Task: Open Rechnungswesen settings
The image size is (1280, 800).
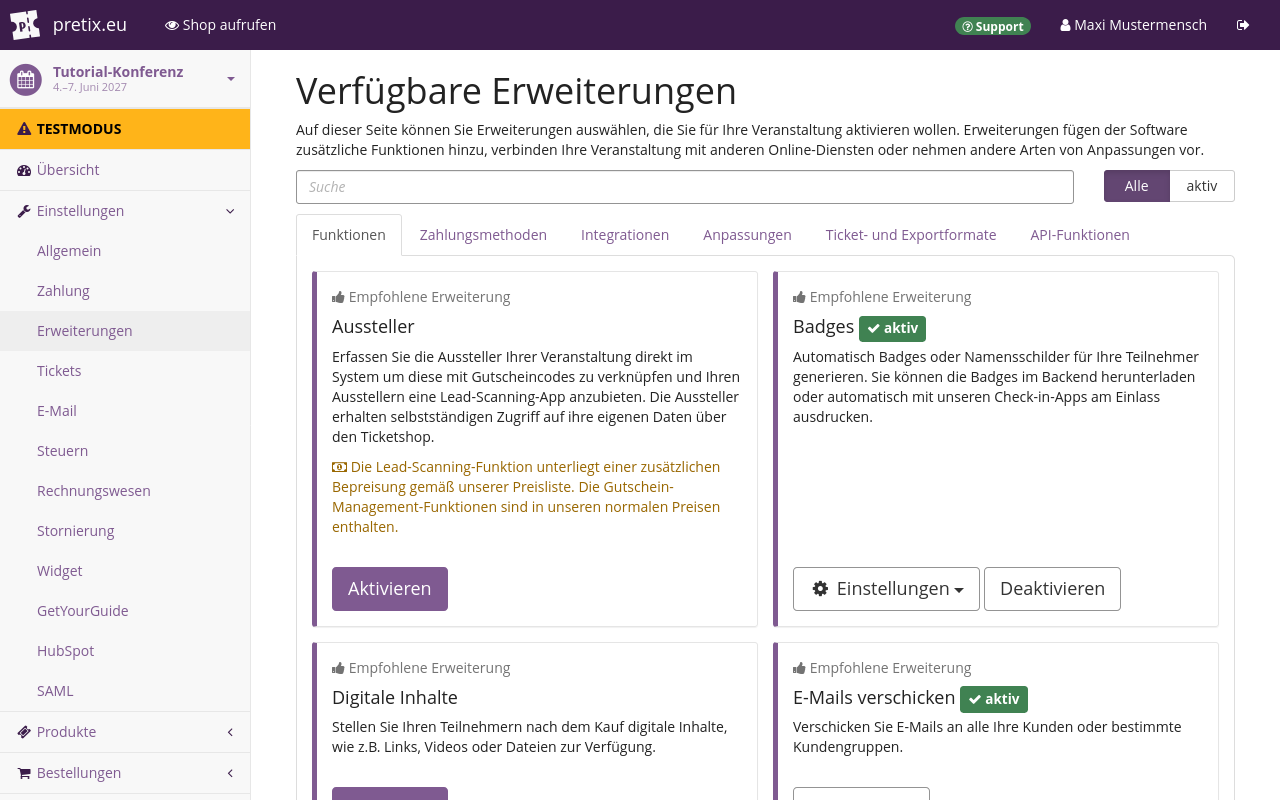Action: [125, 491]
